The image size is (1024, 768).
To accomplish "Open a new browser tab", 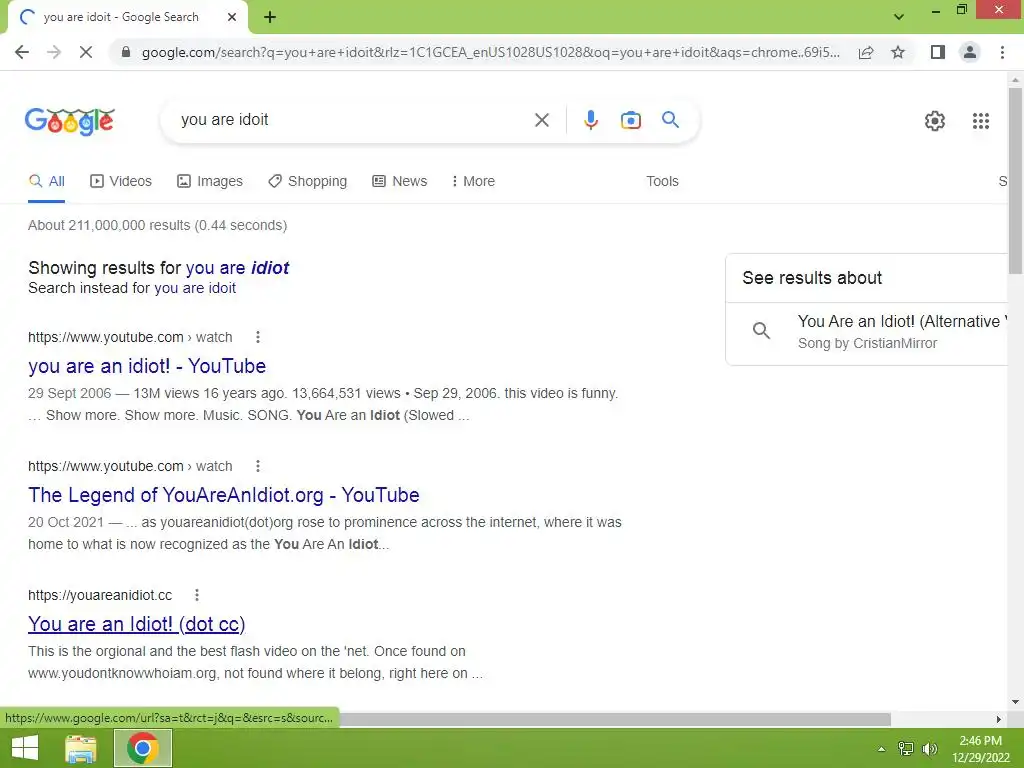I will tap(270, 18).
